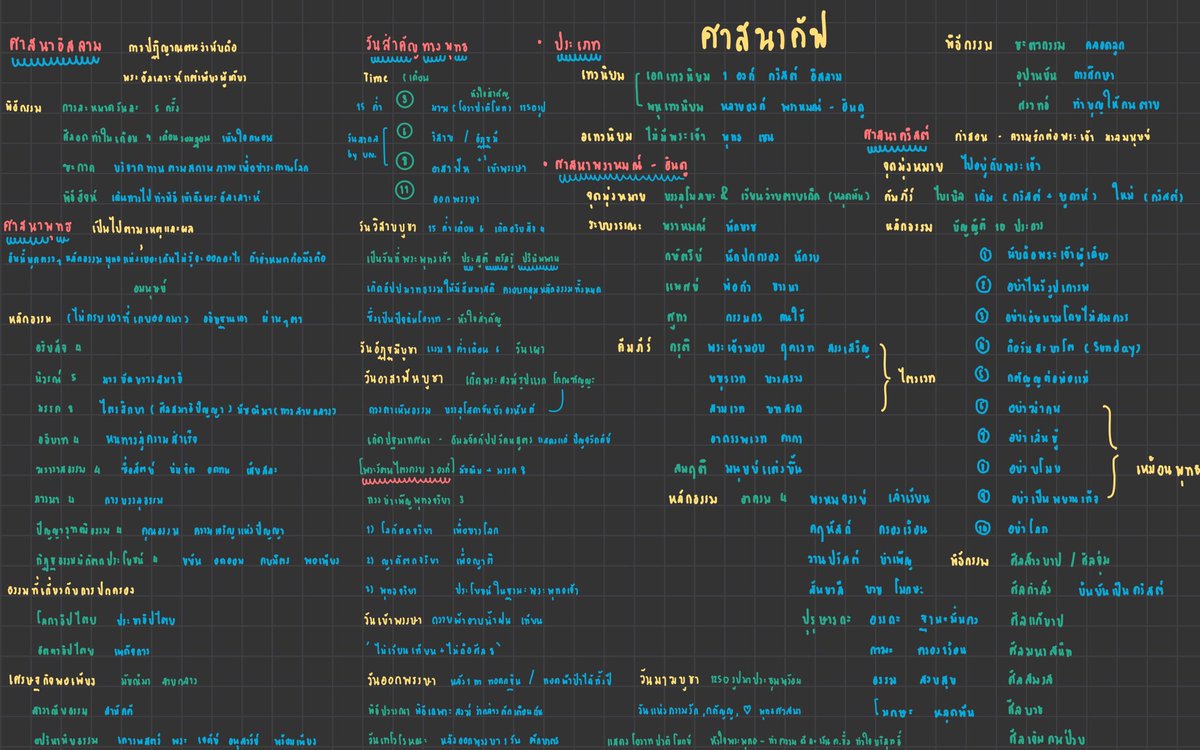Click the text "ศีลแก้บาป"
This screenshot has width=1200, height=750.
pyautogui.click(x=1035, y=621)
